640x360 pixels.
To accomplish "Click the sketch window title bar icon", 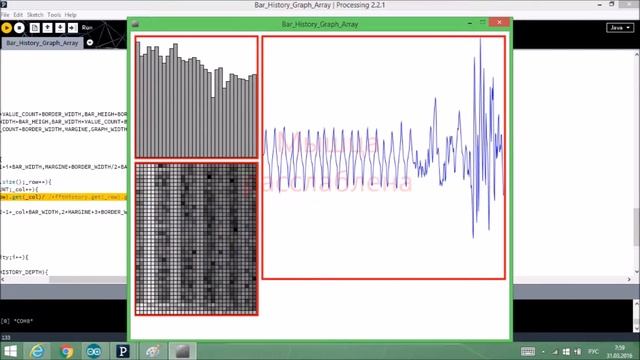I will pos(136,24).
